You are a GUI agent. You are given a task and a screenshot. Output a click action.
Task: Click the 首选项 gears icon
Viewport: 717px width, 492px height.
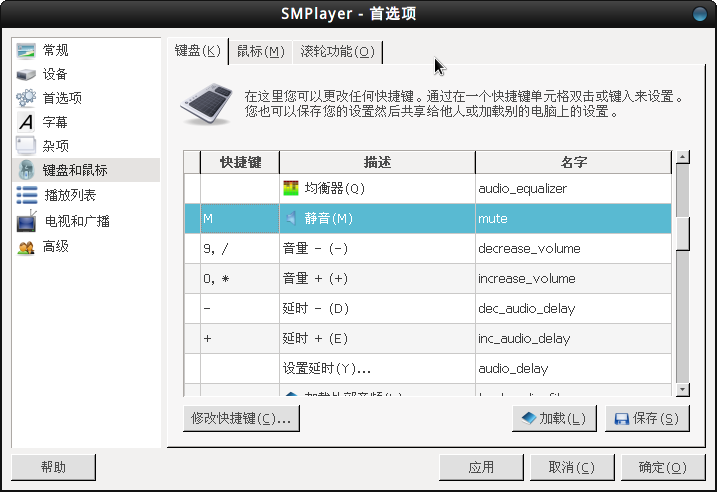point(26,98)
